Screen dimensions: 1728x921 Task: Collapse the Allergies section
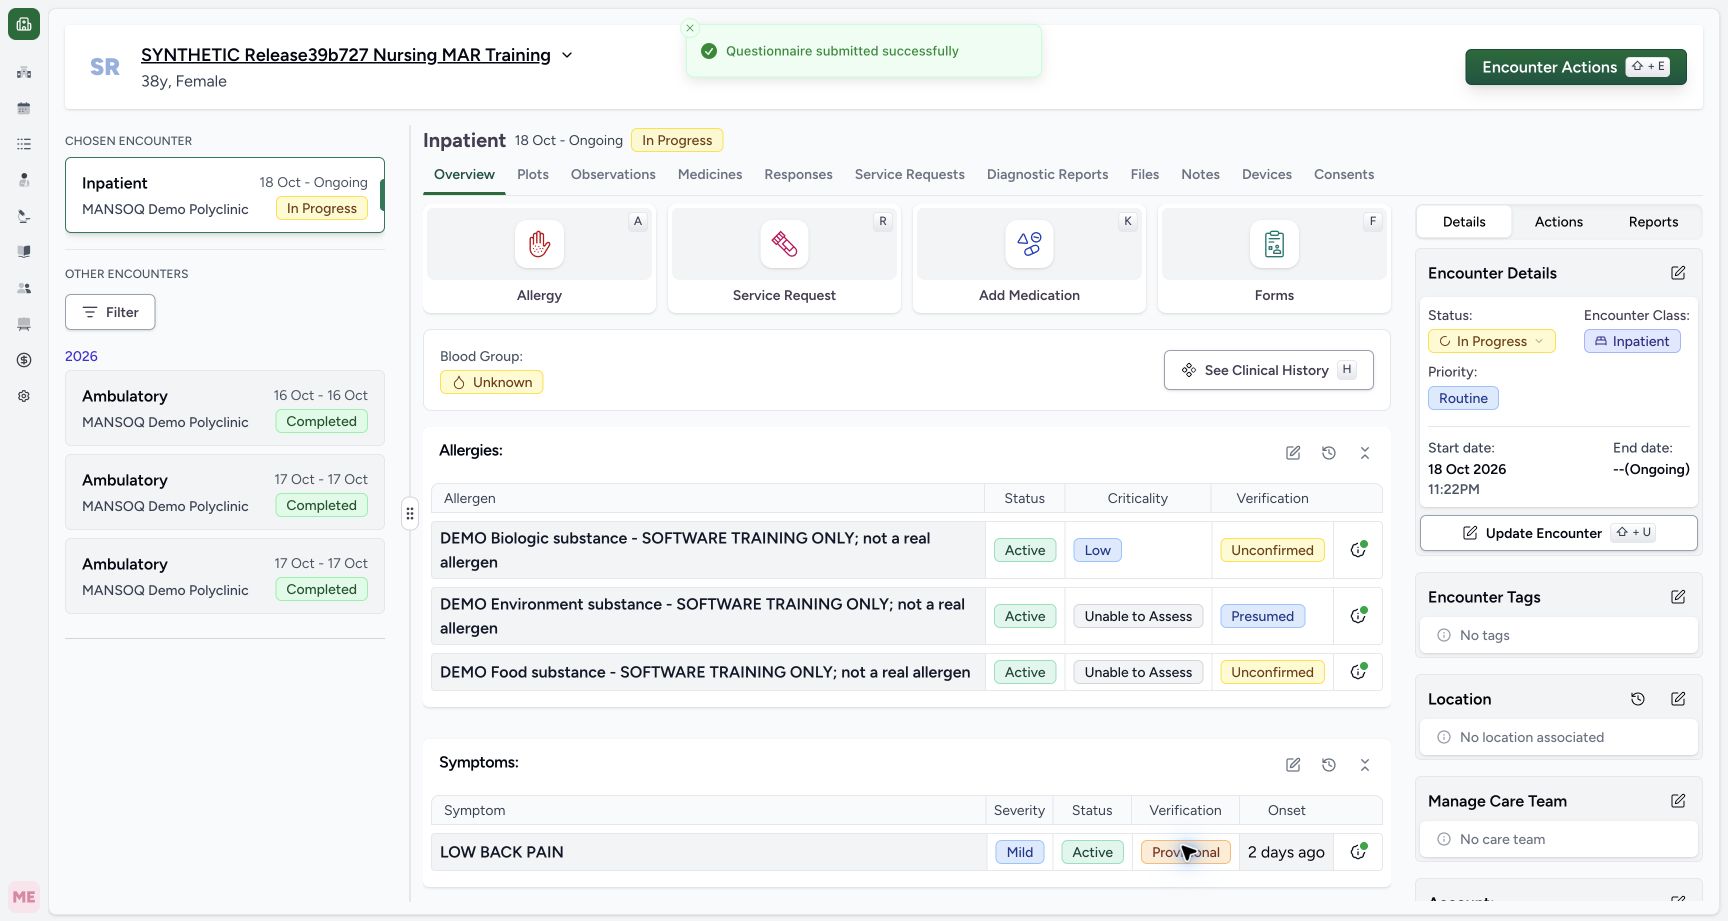click(1365, 453)
